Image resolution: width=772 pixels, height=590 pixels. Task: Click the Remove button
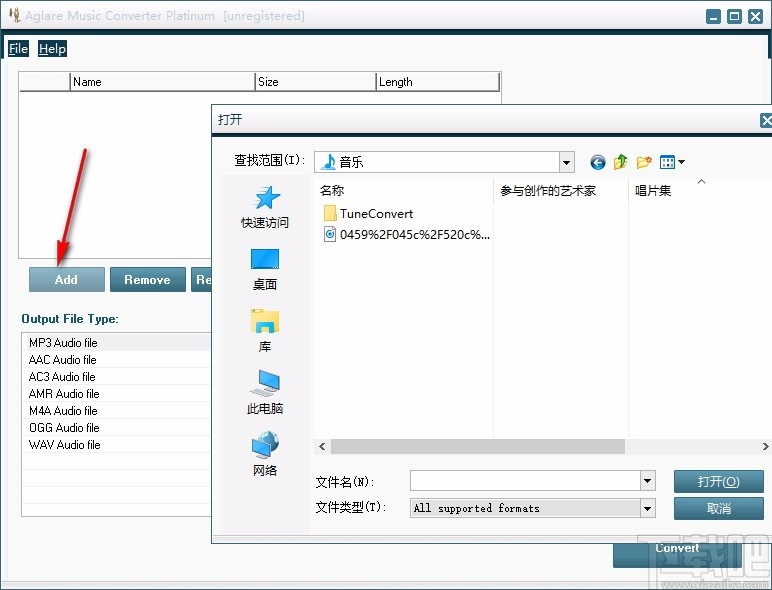click(x=148, y=280)
